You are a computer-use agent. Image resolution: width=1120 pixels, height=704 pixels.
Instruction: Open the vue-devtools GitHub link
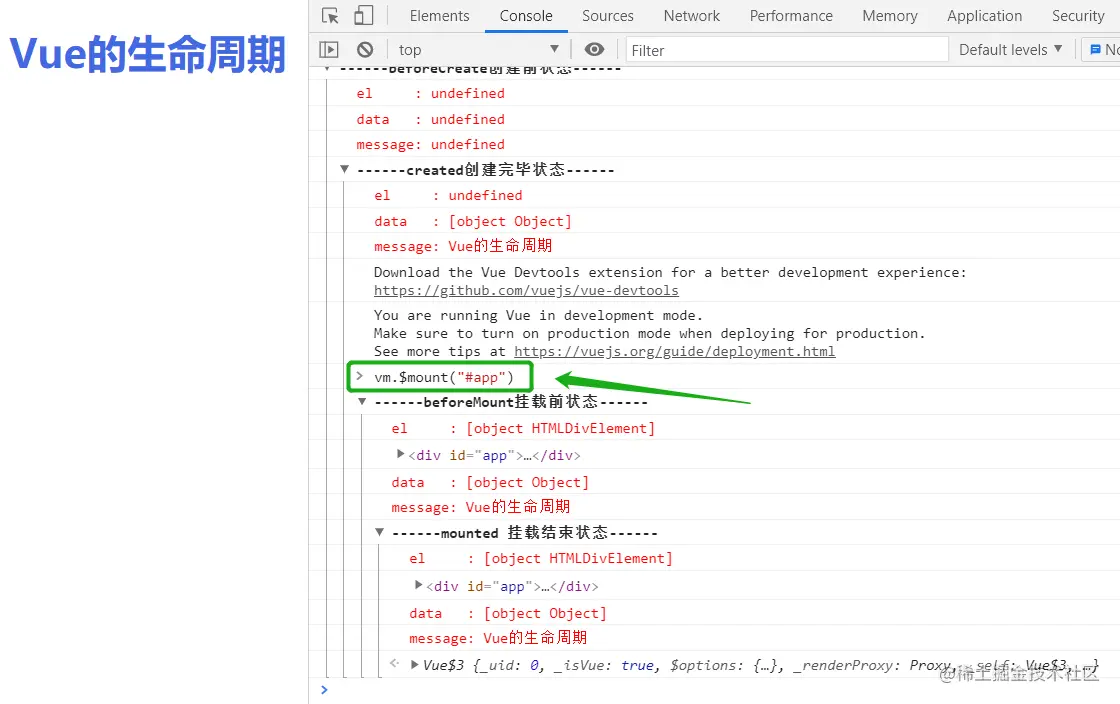[526, 291]
